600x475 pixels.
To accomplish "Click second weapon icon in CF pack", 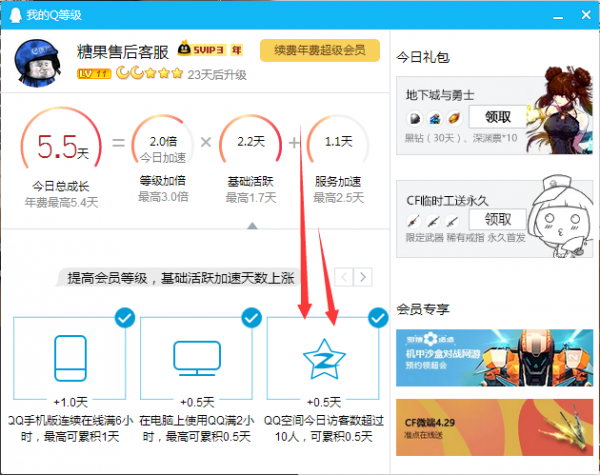I will [x=433, y=221].
